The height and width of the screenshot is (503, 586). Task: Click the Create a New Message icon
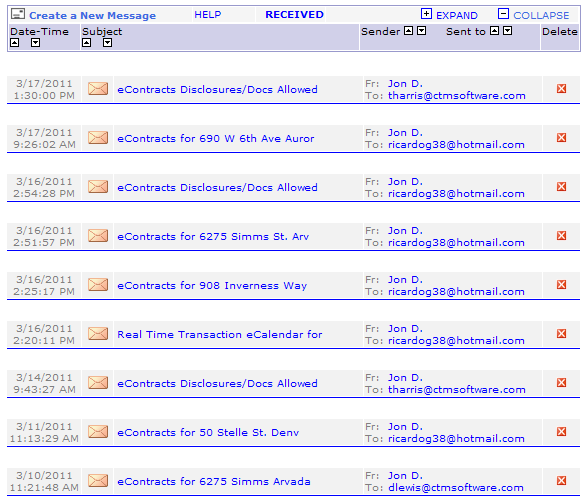pyautogui.click(x=18, y=14)
